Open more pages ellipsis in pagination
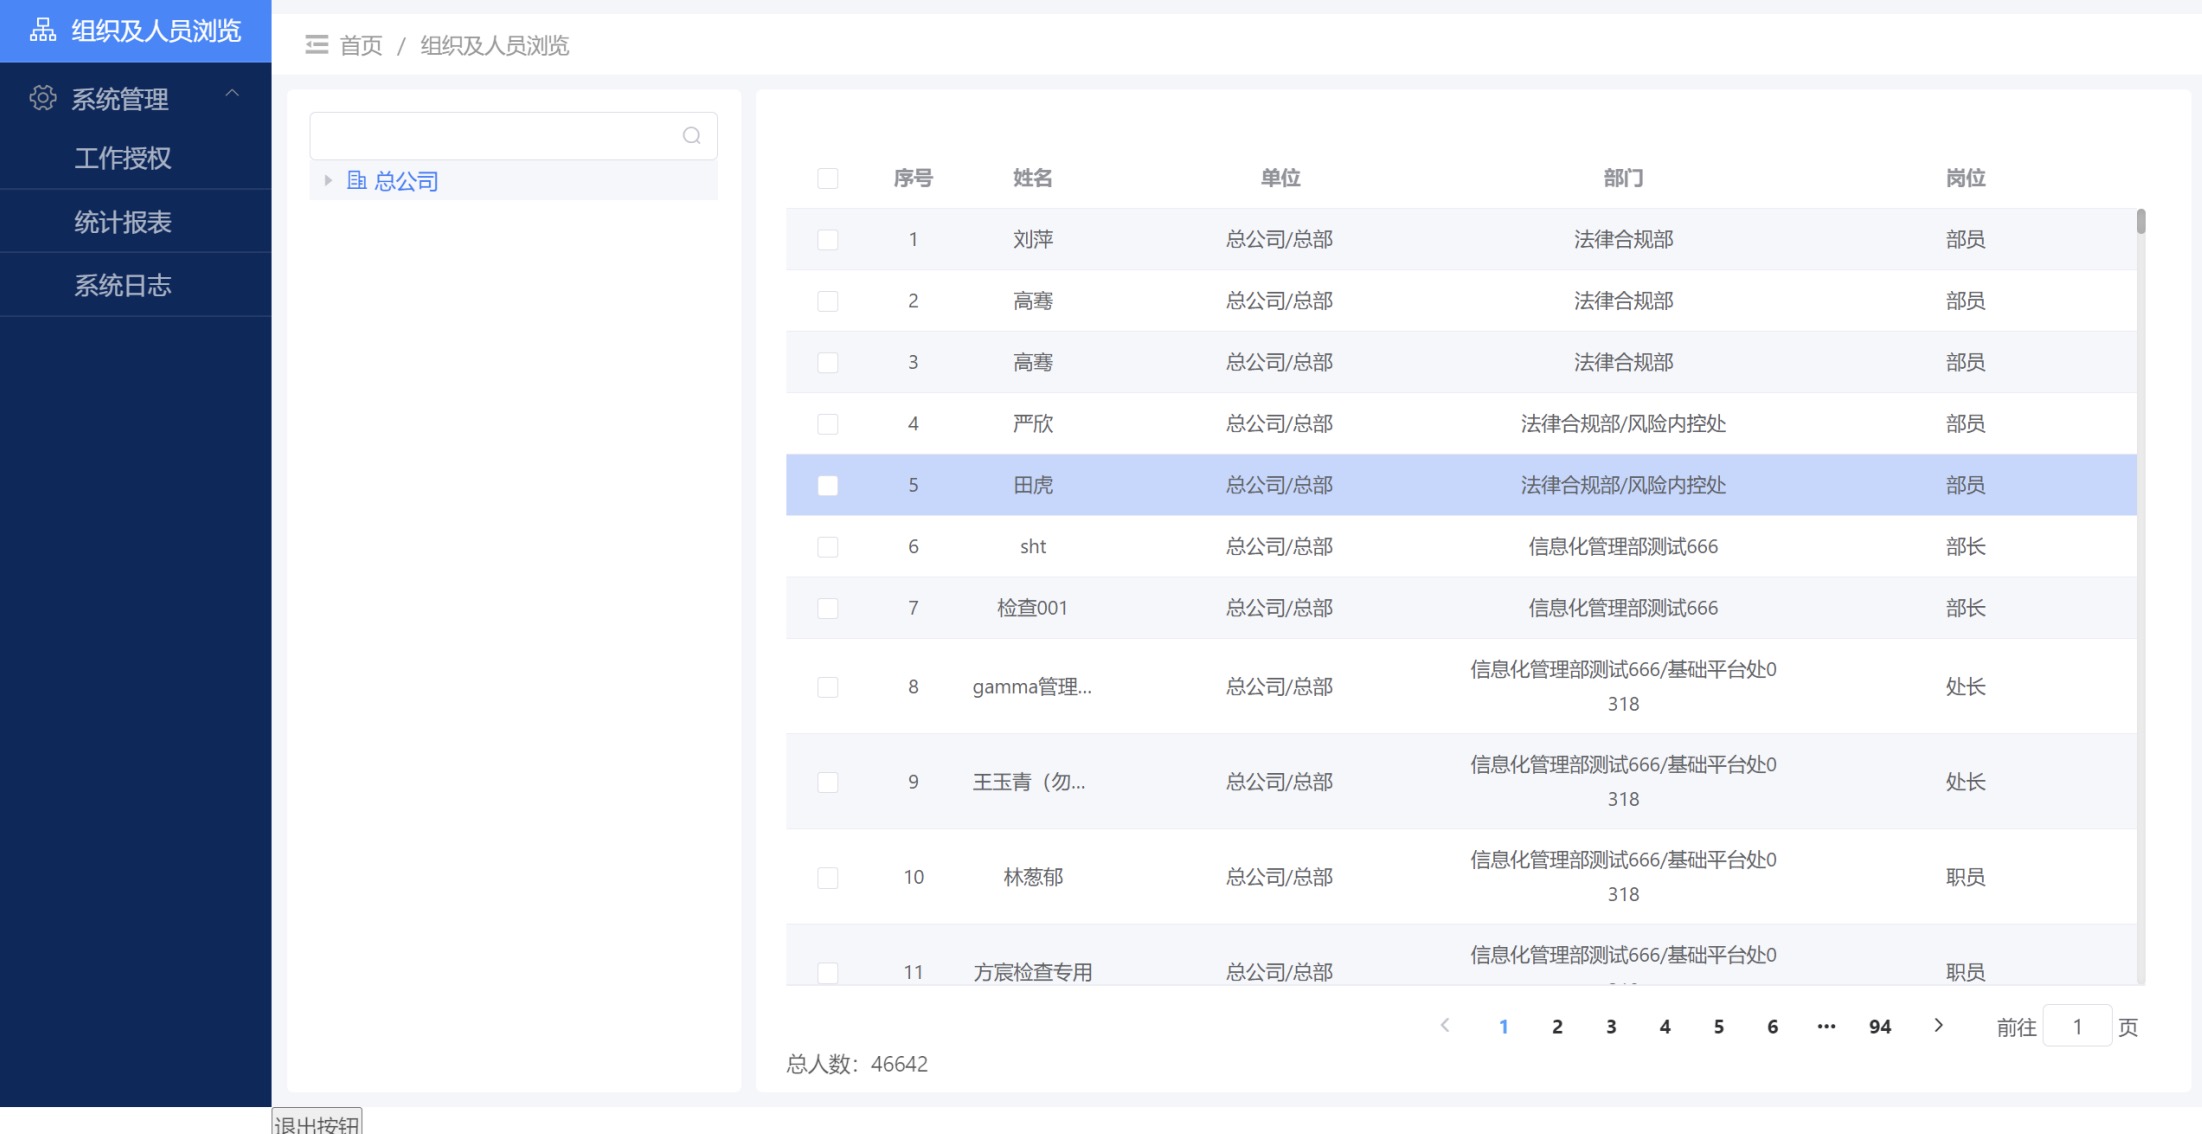The height and width of the screenshot is (1134, 2202). (1826, 1026)
